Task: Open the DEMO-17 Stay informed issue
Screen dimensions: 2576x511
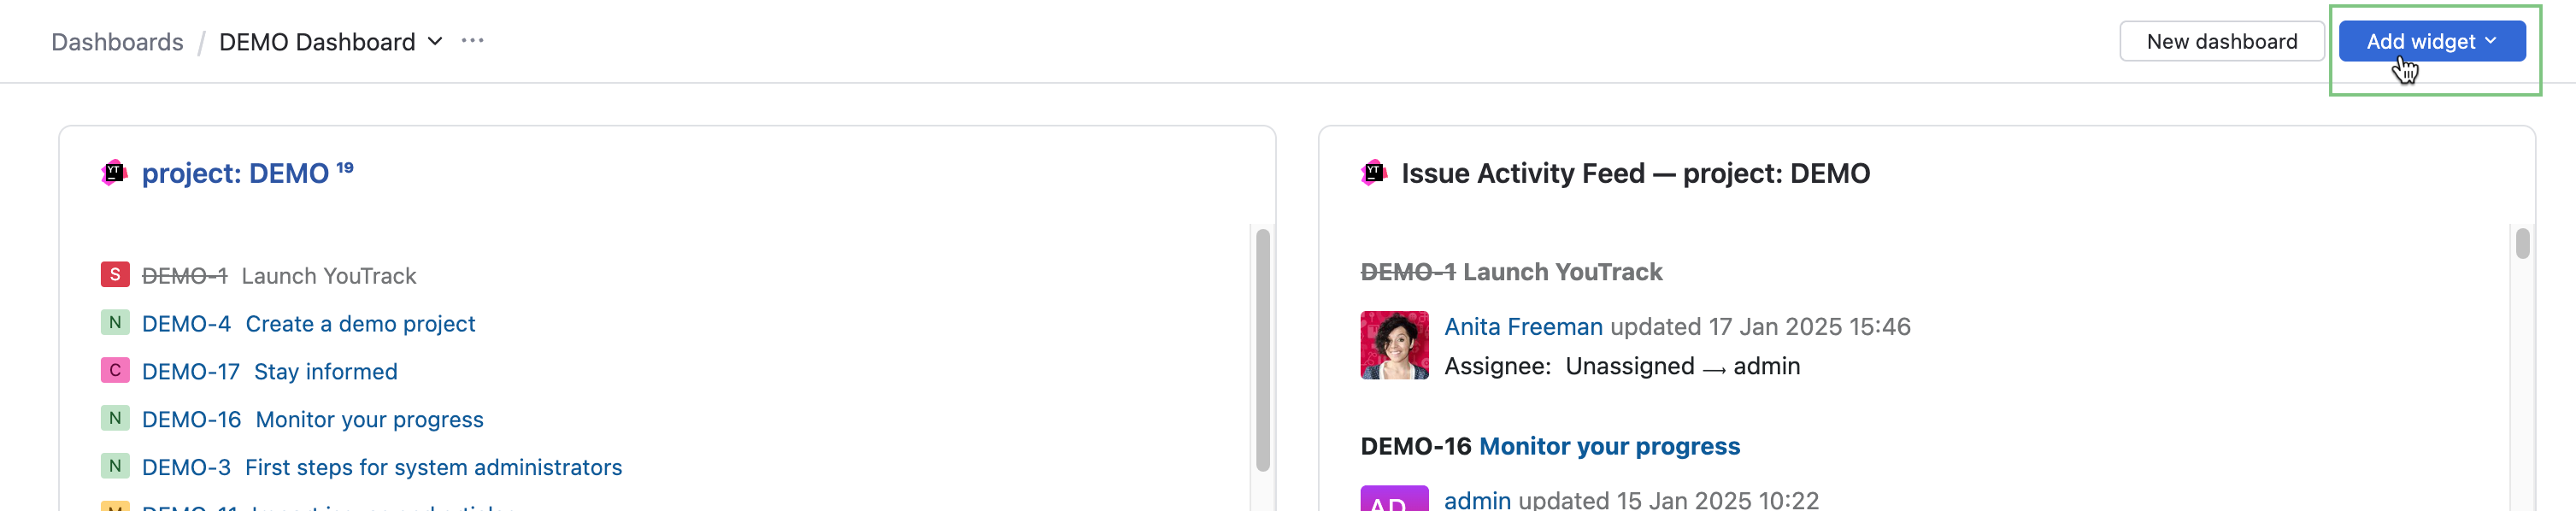Action: coord(325,372)
